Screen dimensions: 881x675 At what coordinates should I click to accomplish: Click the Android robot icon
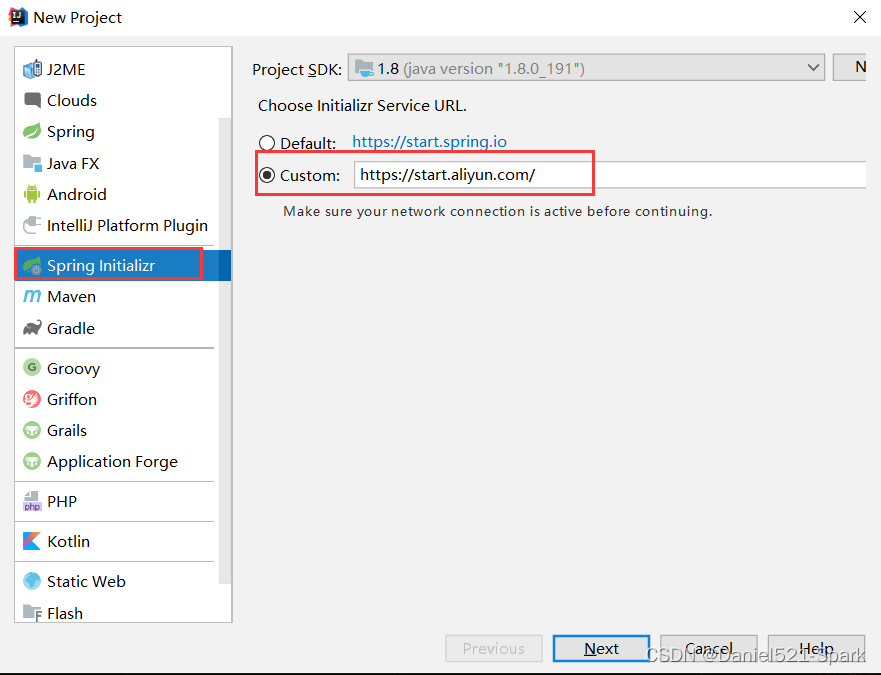[32, 194]
